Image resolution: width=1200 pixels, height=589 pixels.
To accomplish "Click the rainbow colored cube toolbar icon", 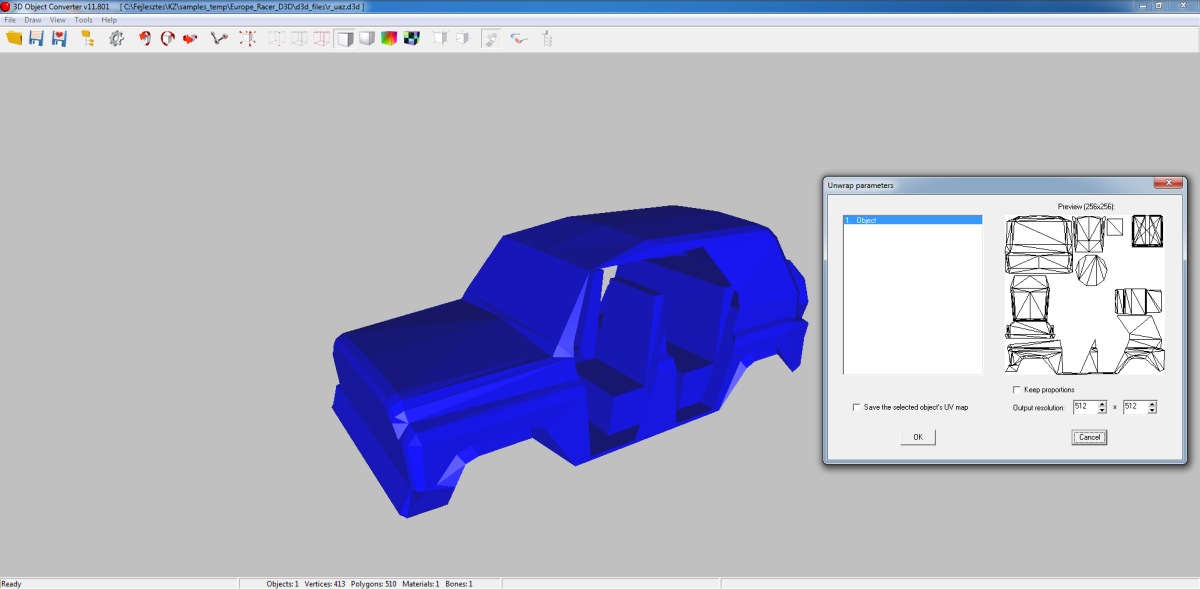I will coord(388,38).
